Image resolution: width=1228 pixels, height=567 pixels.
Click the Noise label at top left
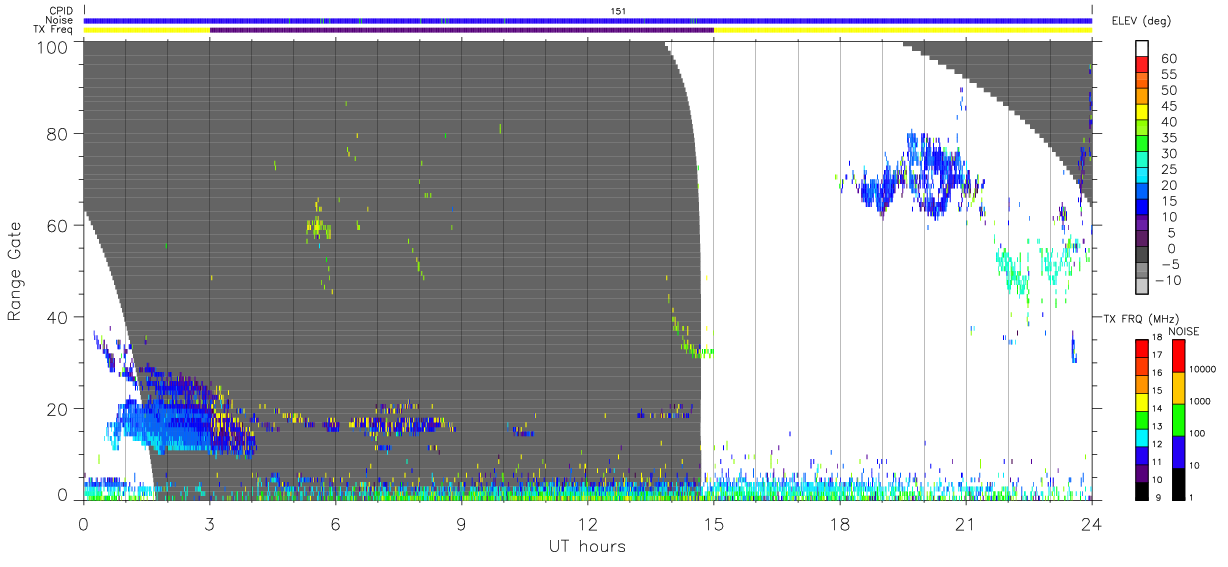61,20
